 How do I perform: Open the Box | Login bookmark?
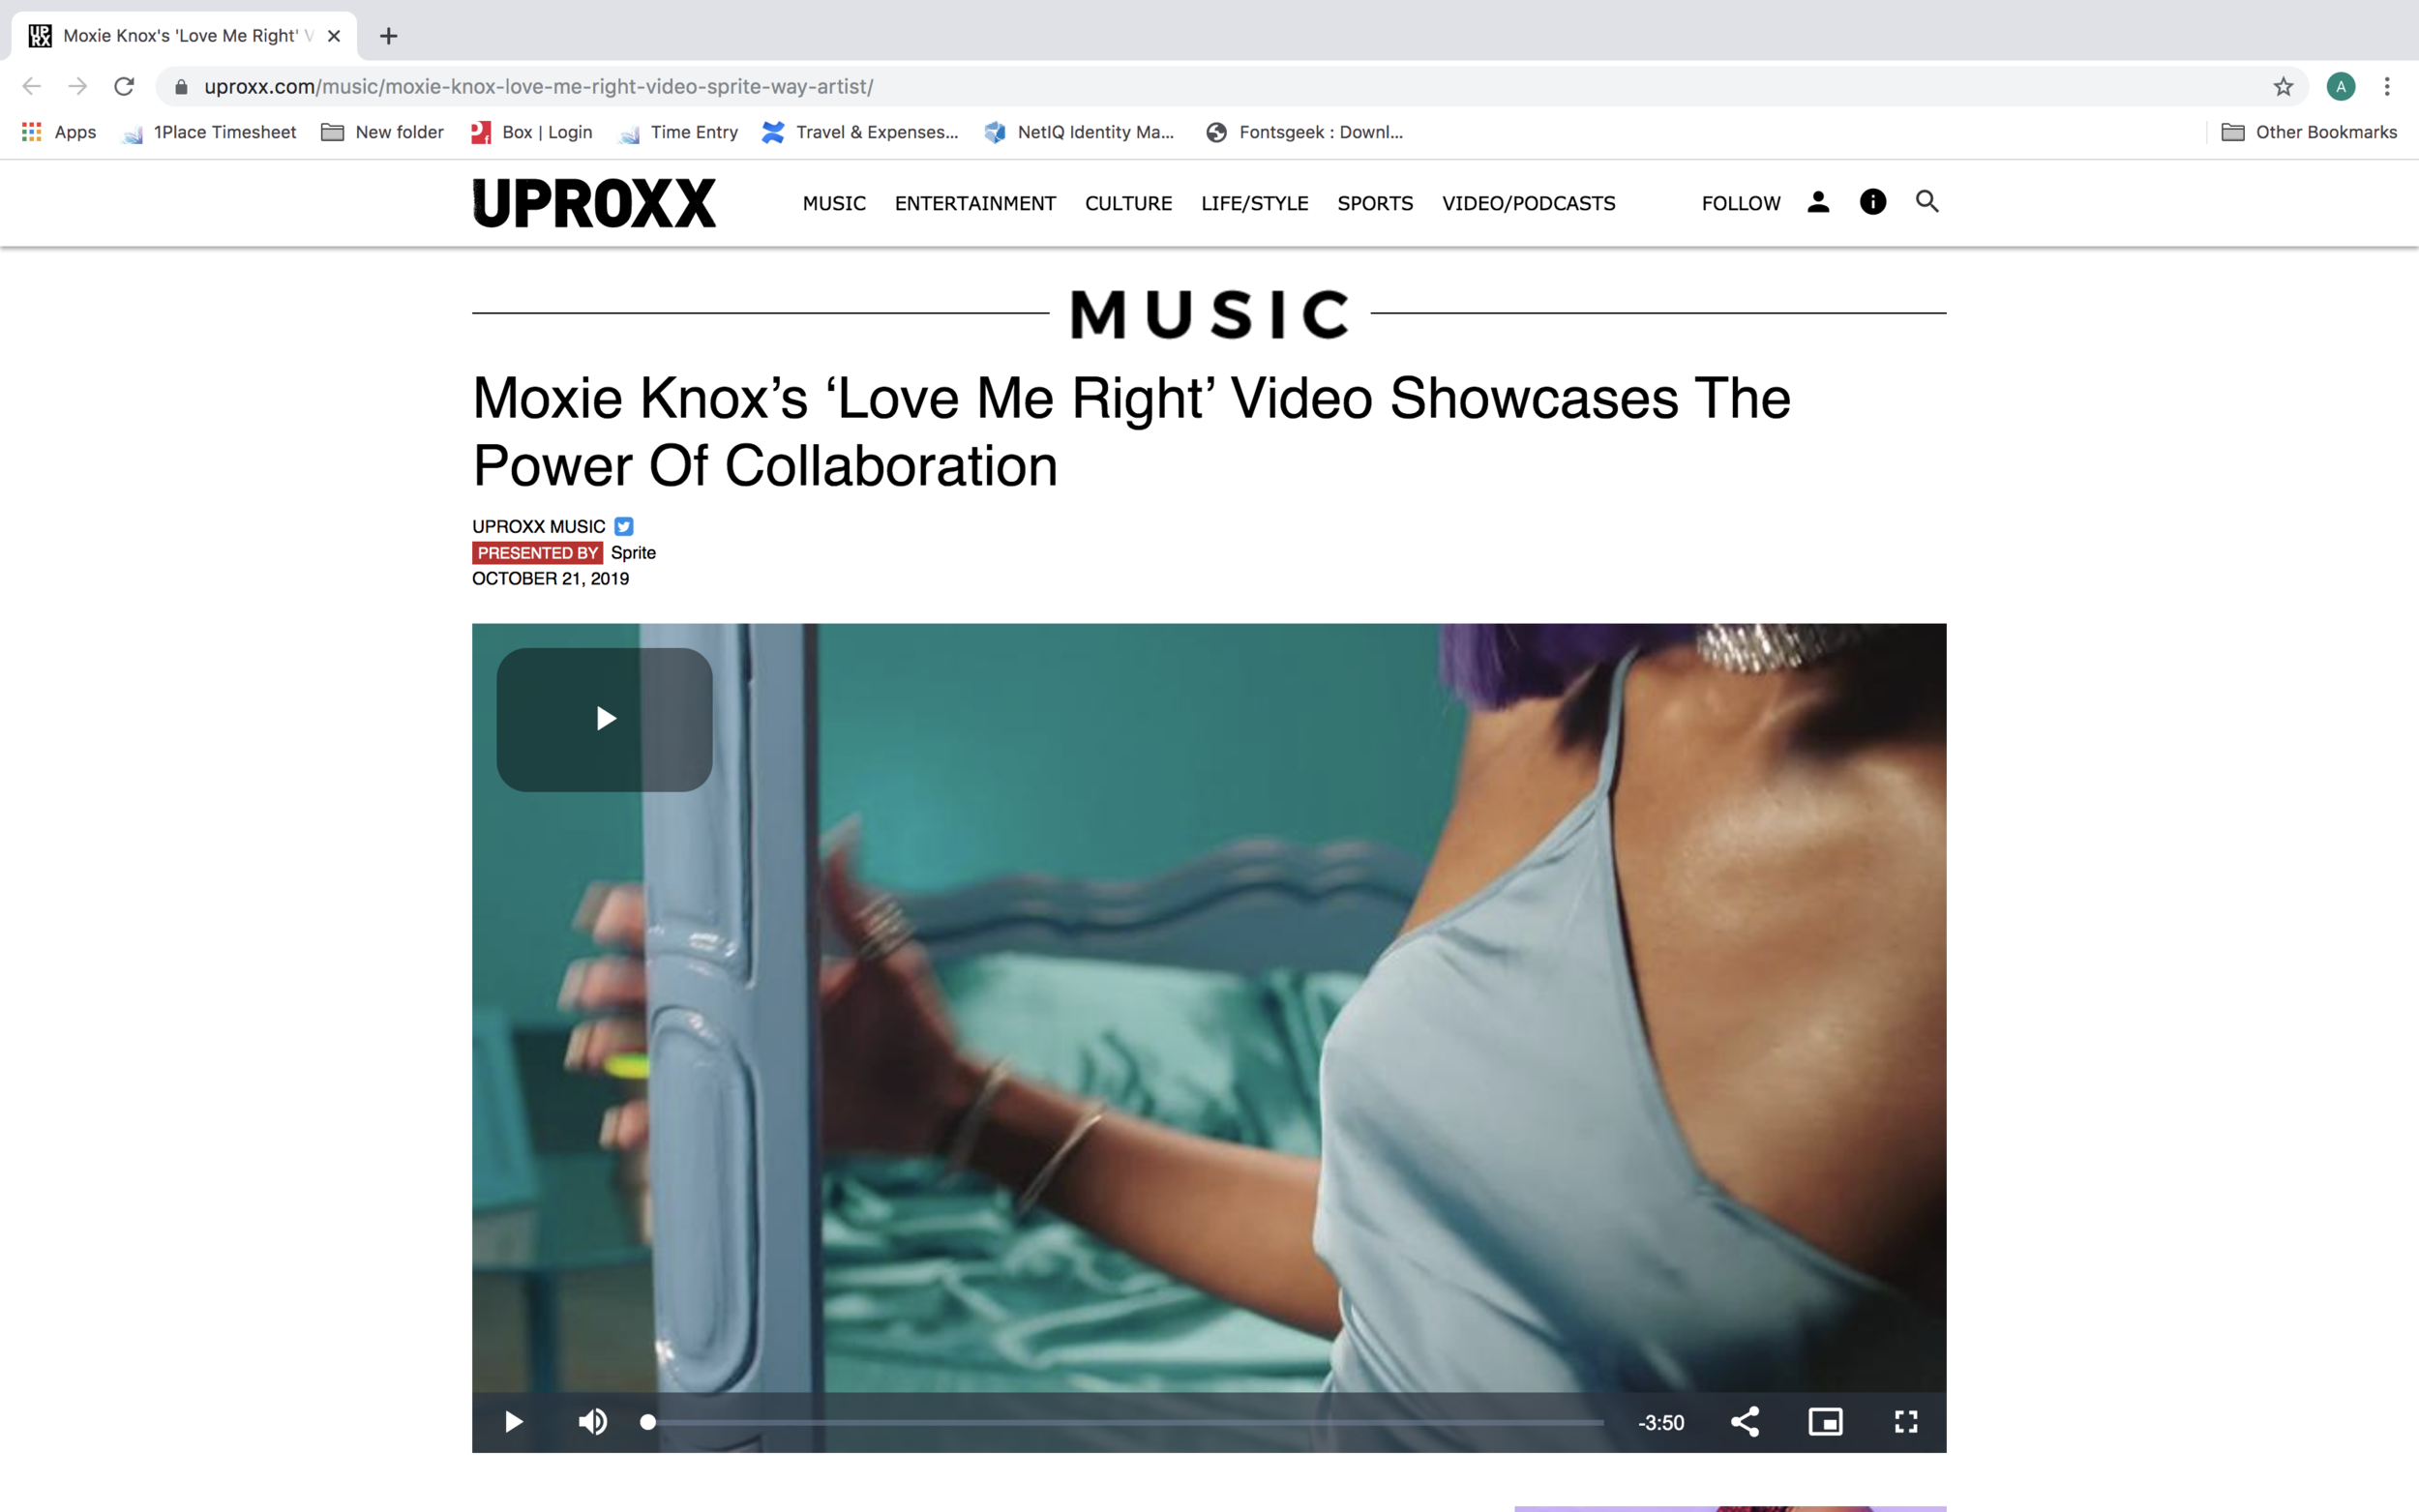[x=531, y=132]
